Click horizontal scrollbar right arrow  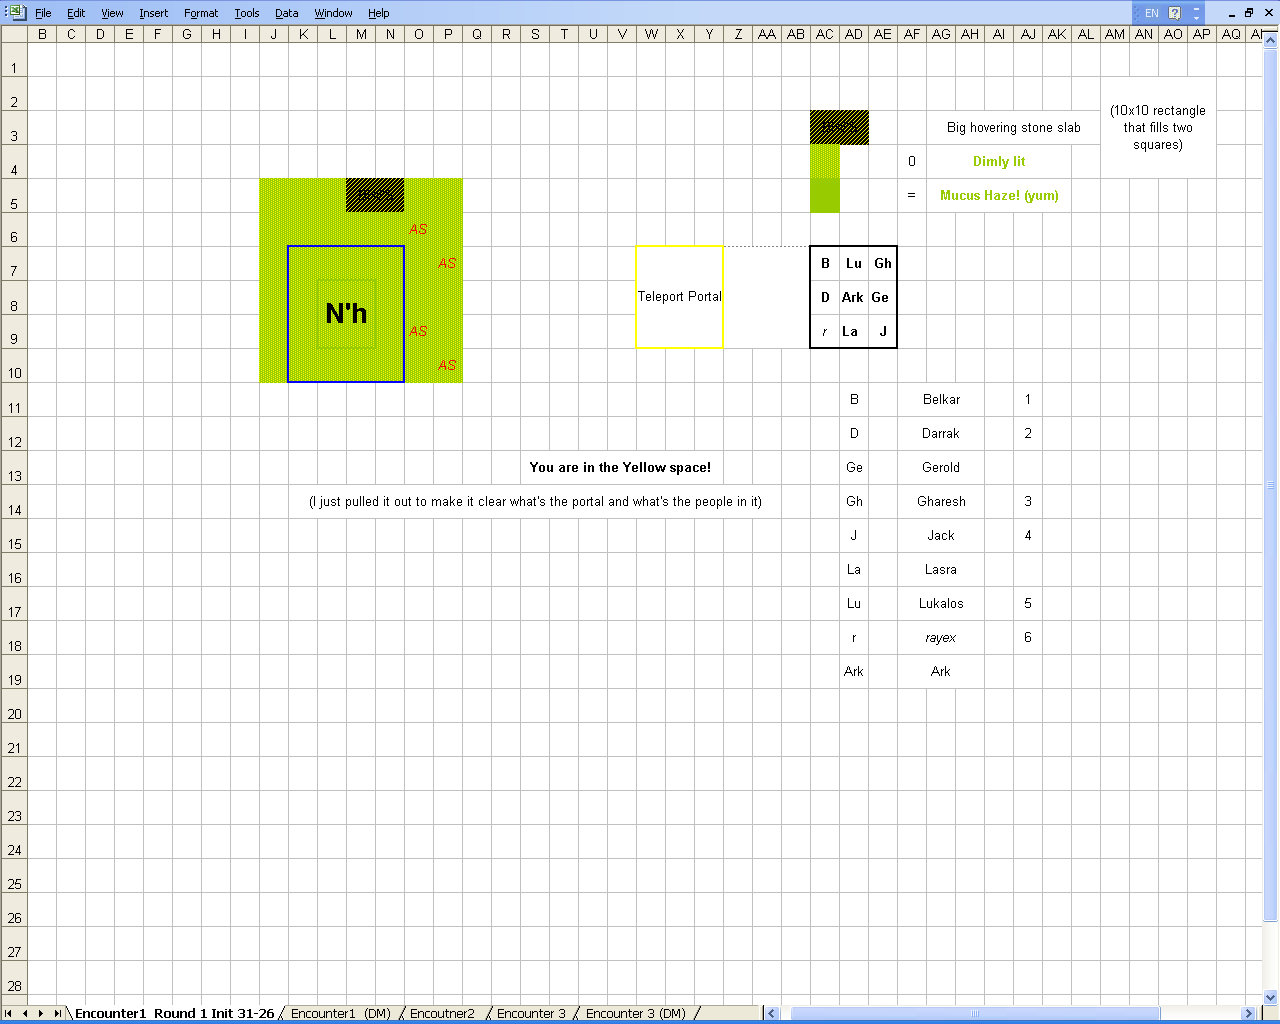click(x=1248, y=1013)
